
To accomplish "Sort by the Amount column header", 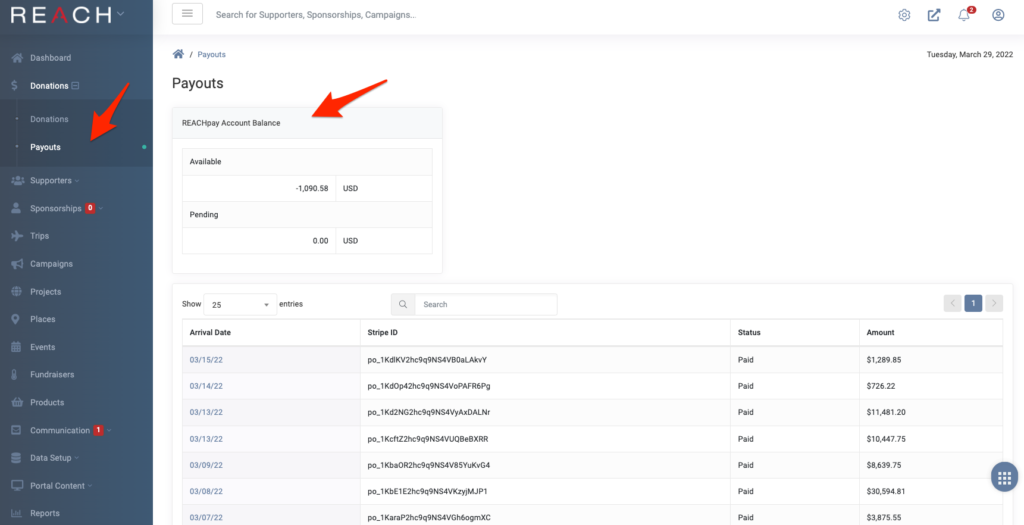I will (x=880, y=332).
